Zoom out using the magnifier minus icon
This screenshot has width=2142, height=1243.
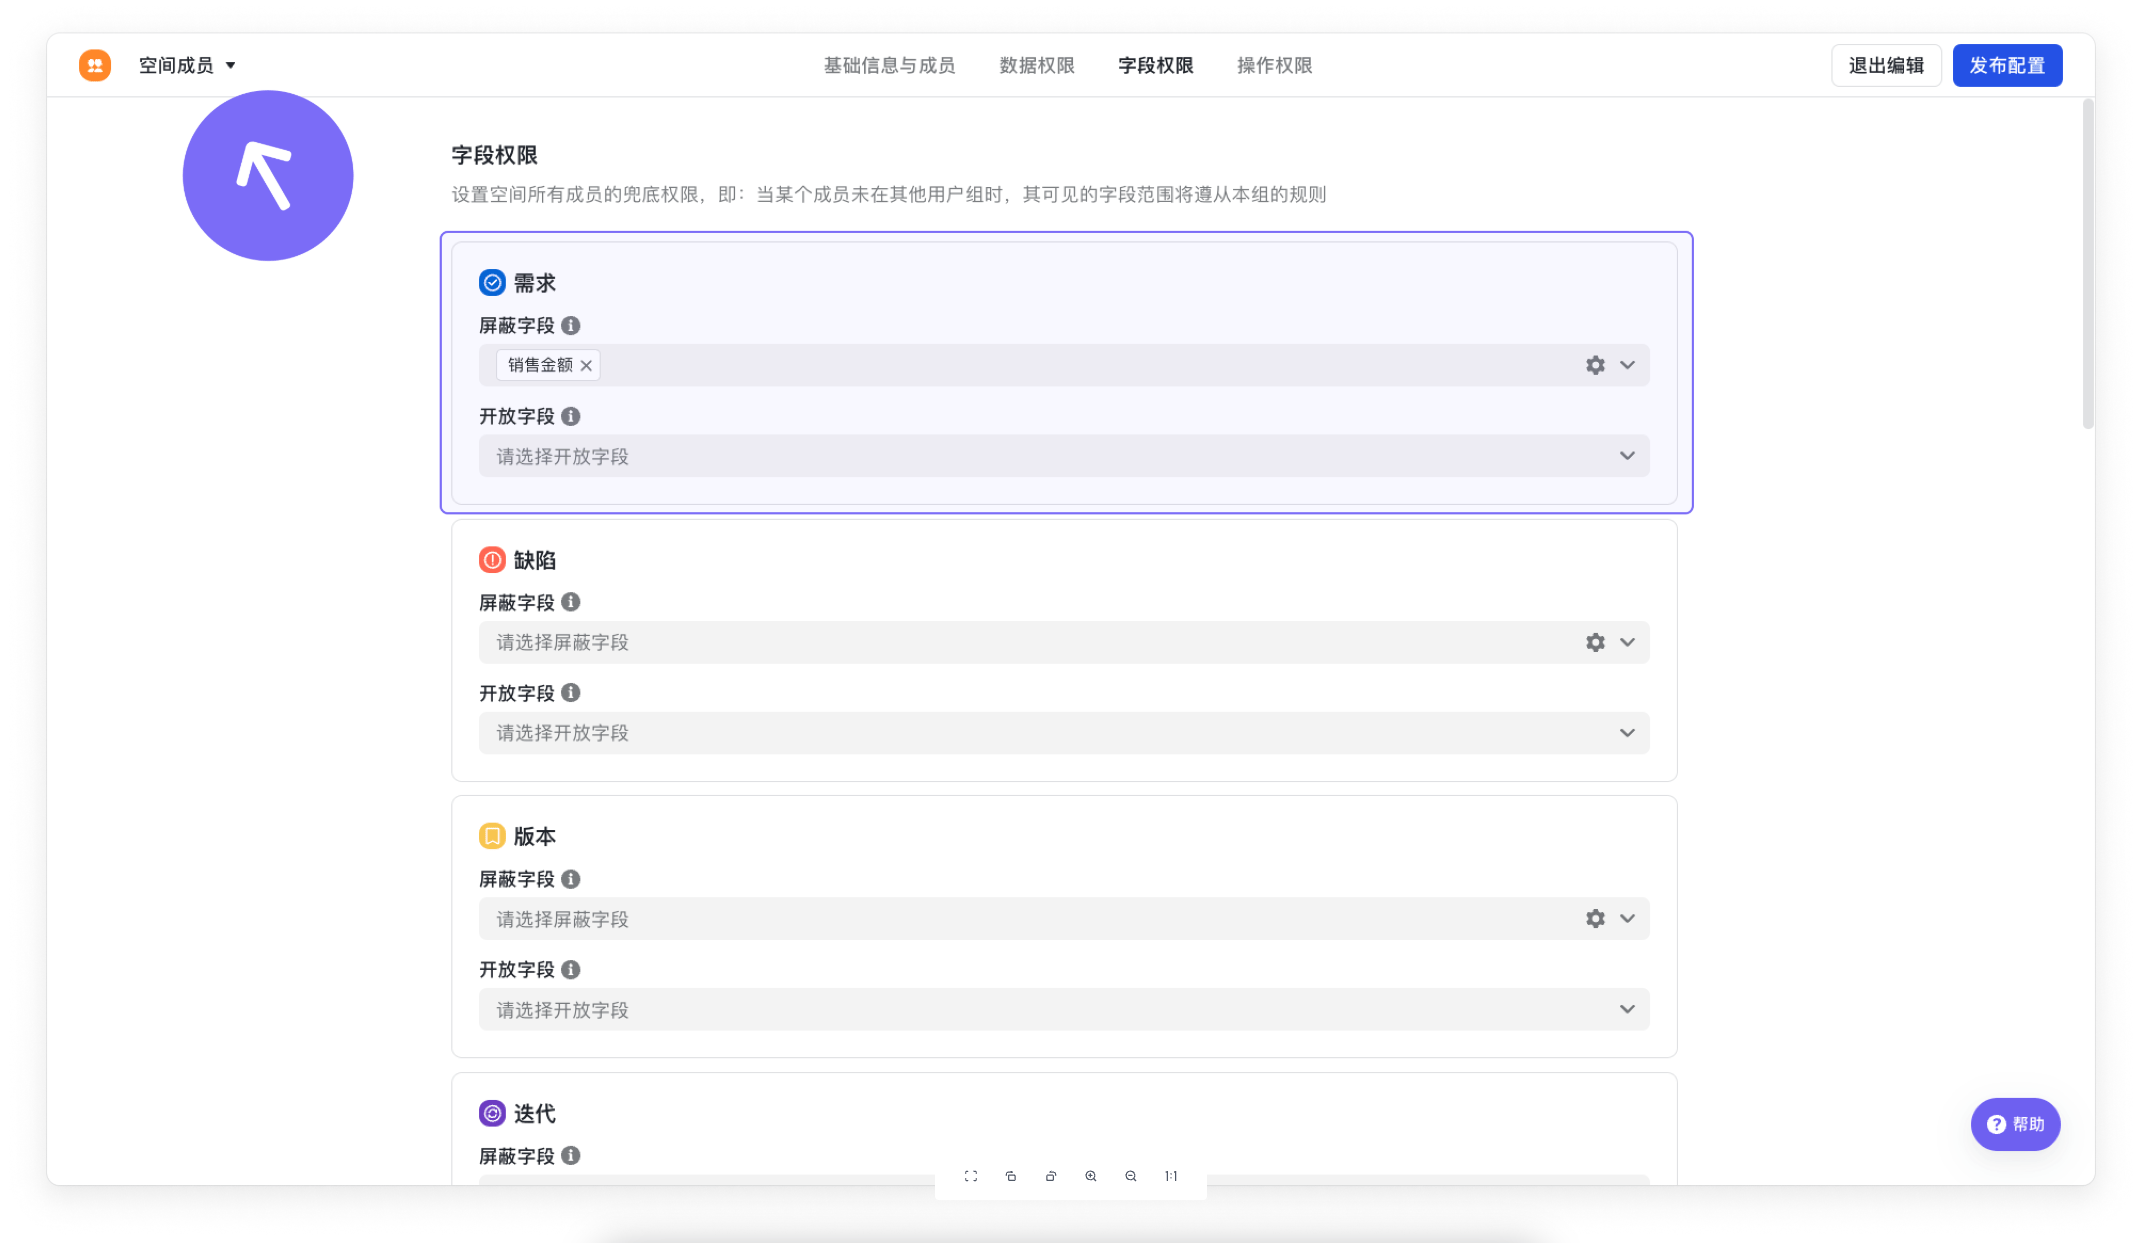pyautogui.click(x=1131, y=1176)
